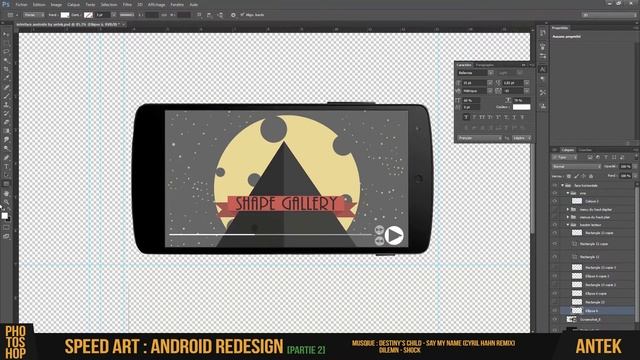This screenshot has width=640, height=360.
Task: Lock transparent pixels in Calques panel
Action: coord(569,176)
